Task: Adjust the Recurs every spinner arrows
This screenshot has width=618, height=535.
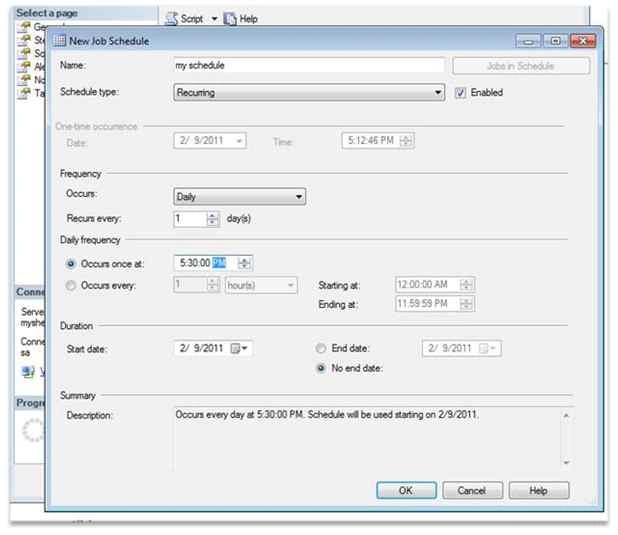Action: tap(212, 219)
